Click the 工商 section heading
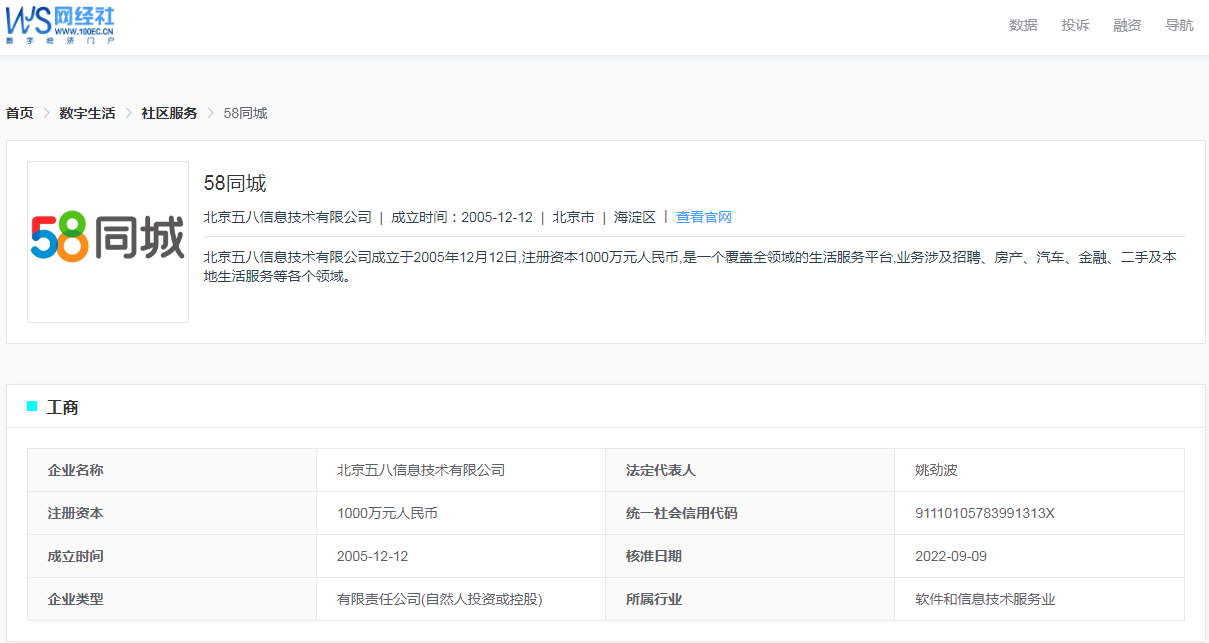Viewport: 1209px width, 643px height. 63,407
